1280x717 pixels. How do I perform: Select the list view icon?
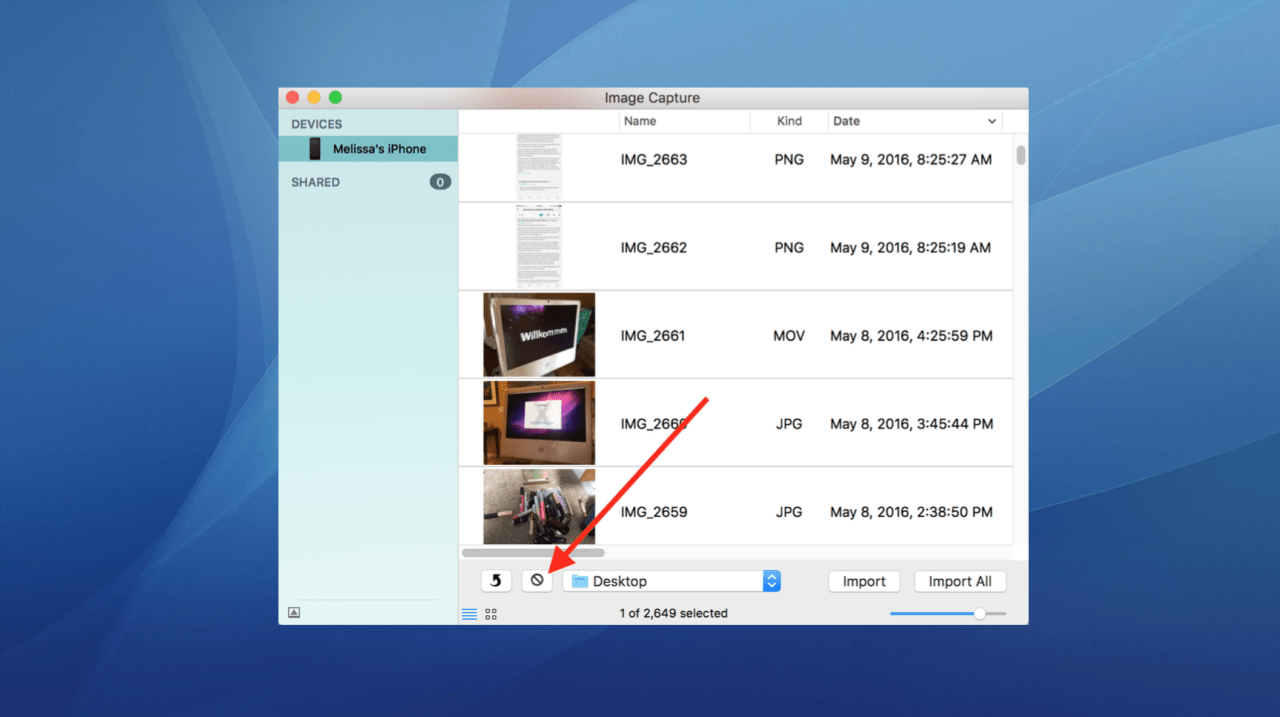pyautogui.click(x=469, y=613)
